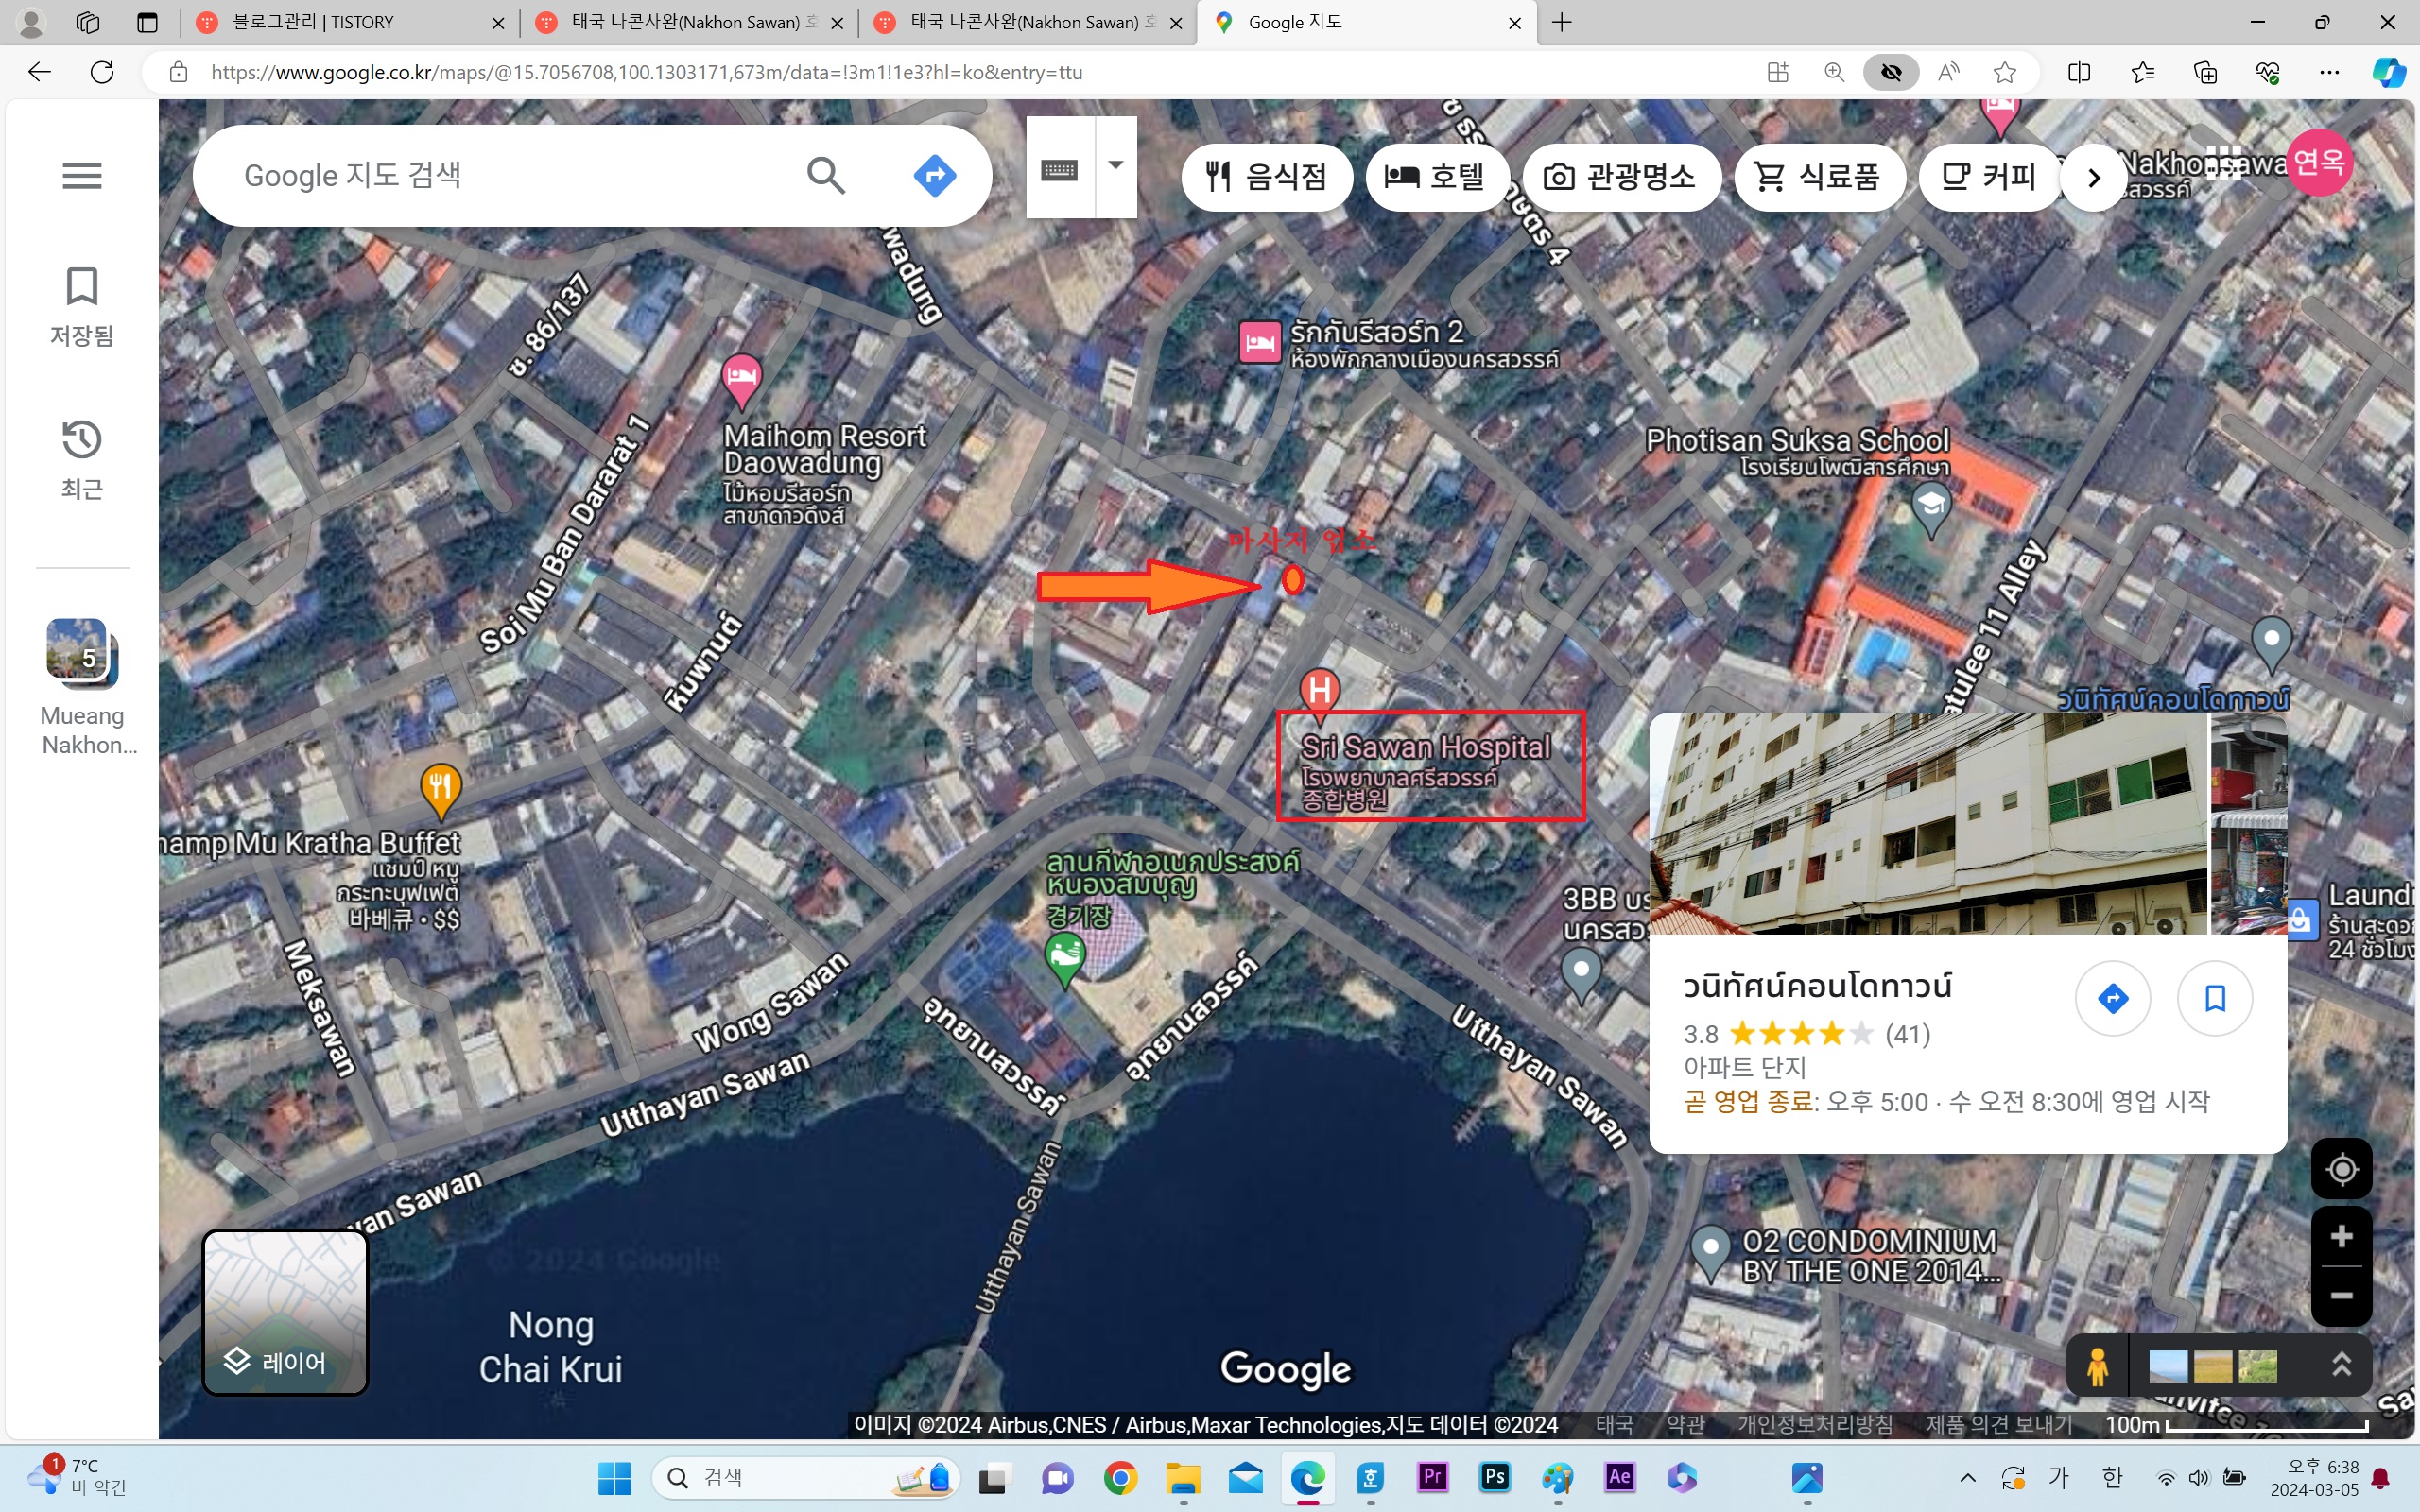Open the Edge Copilot sidebar icon
Image resolution: width=2420 pixels, height=1512 pixels.
click(x=2388, y=72)
